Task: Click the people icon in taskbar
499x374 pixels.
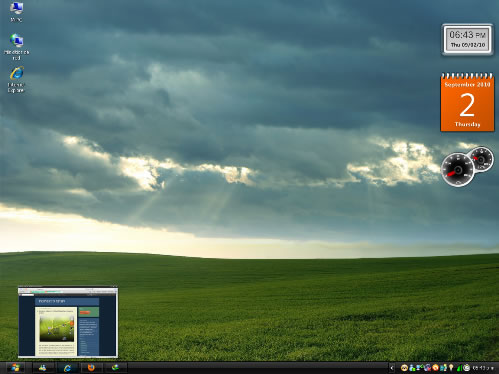Action: point(42,368)
